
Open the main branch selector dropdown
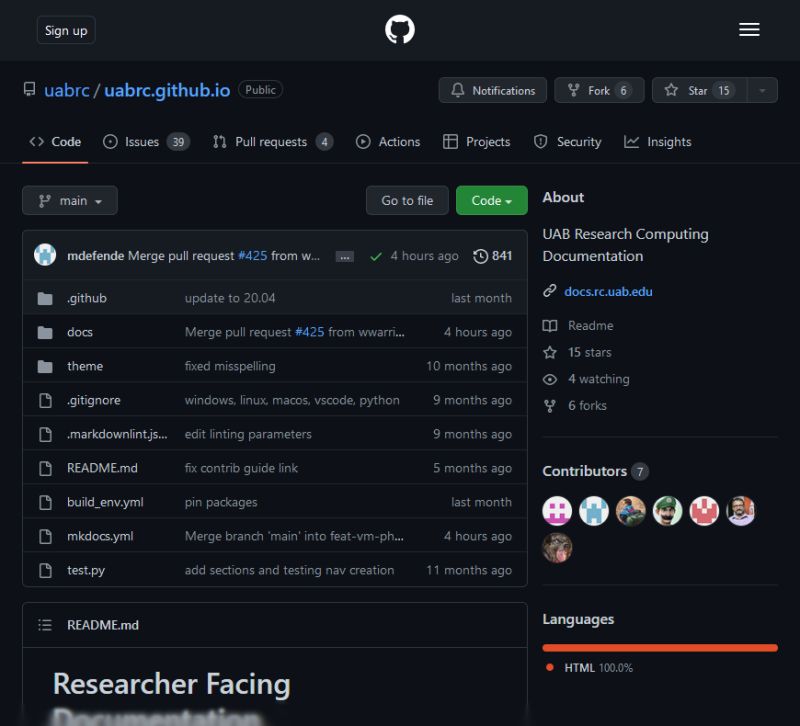pyautogui.click(x=69, y=200)
